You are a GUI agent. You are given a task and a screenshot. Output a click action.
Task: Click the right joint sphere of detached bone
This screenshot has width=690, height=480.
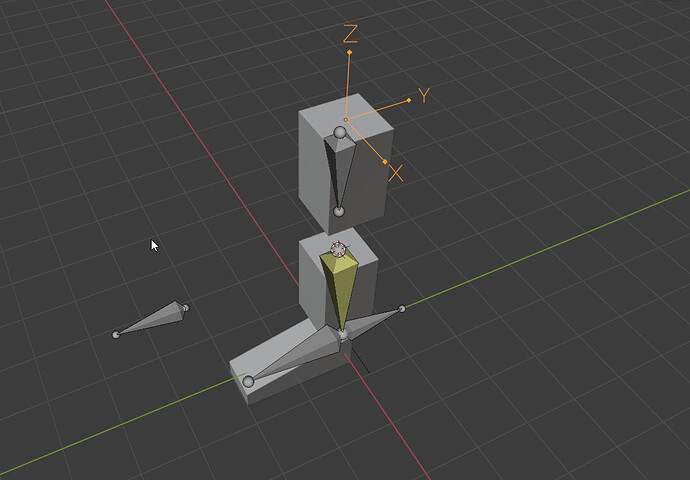click(x=186, y=308)
